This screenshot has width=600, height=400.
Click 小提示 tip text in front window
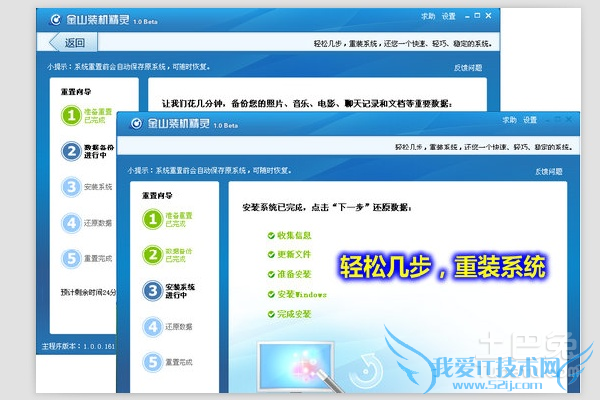(x=209, y=170)
